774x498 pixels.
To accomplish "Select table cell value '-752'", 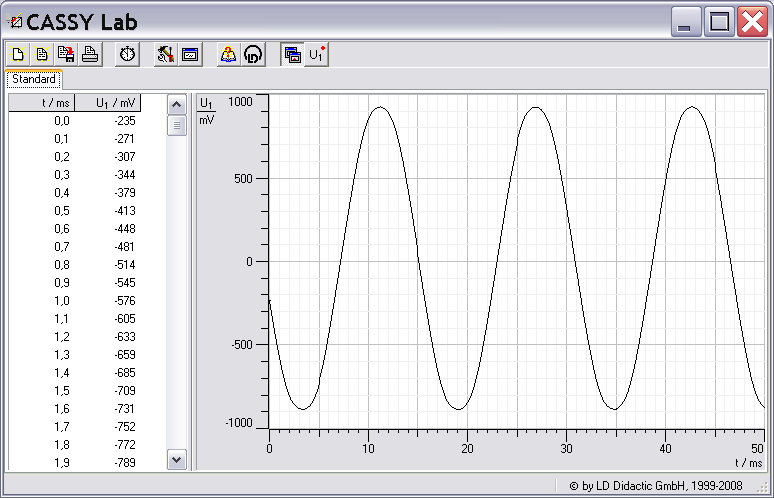I will pyautogui.click(x=124, y=427).
